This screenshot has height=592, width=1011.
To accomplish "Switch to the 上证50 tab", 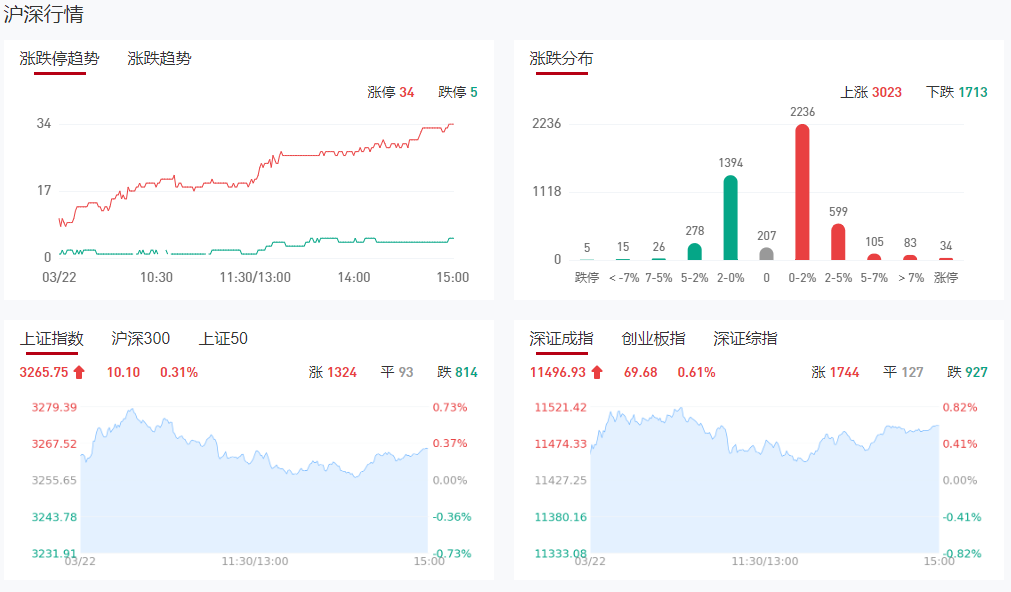I will pos(223,339).
